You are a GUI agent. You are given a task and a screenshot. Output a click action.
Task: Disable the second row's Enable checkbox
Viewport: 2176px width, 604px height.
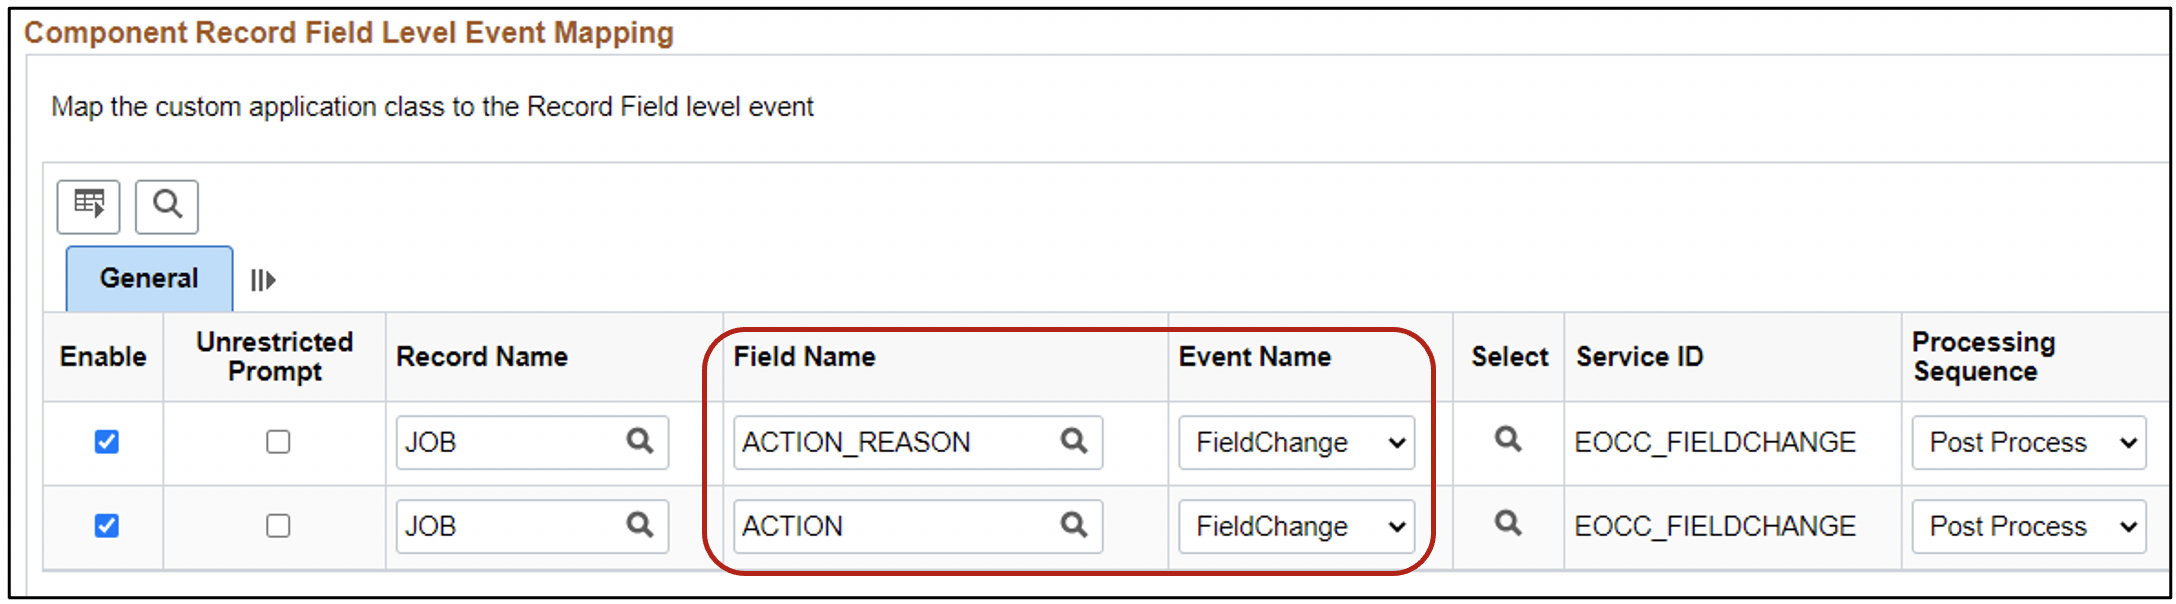click(x=104, y=526)
